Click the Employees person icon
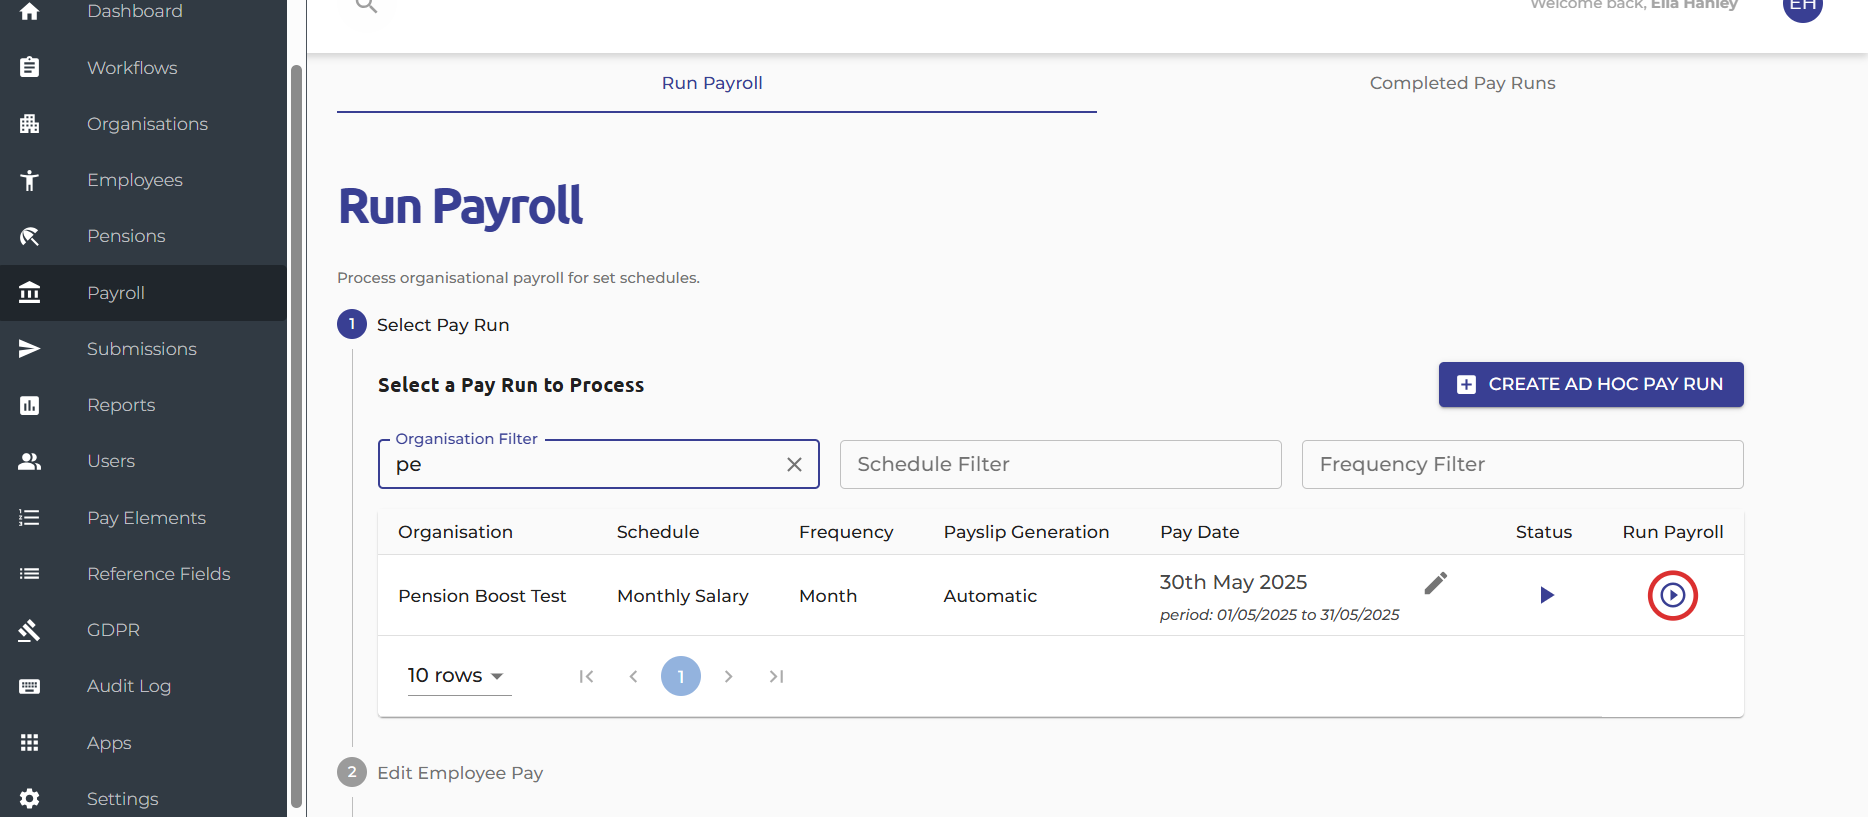The width and height of the screenshot is (1868, 817). point(30,180)
